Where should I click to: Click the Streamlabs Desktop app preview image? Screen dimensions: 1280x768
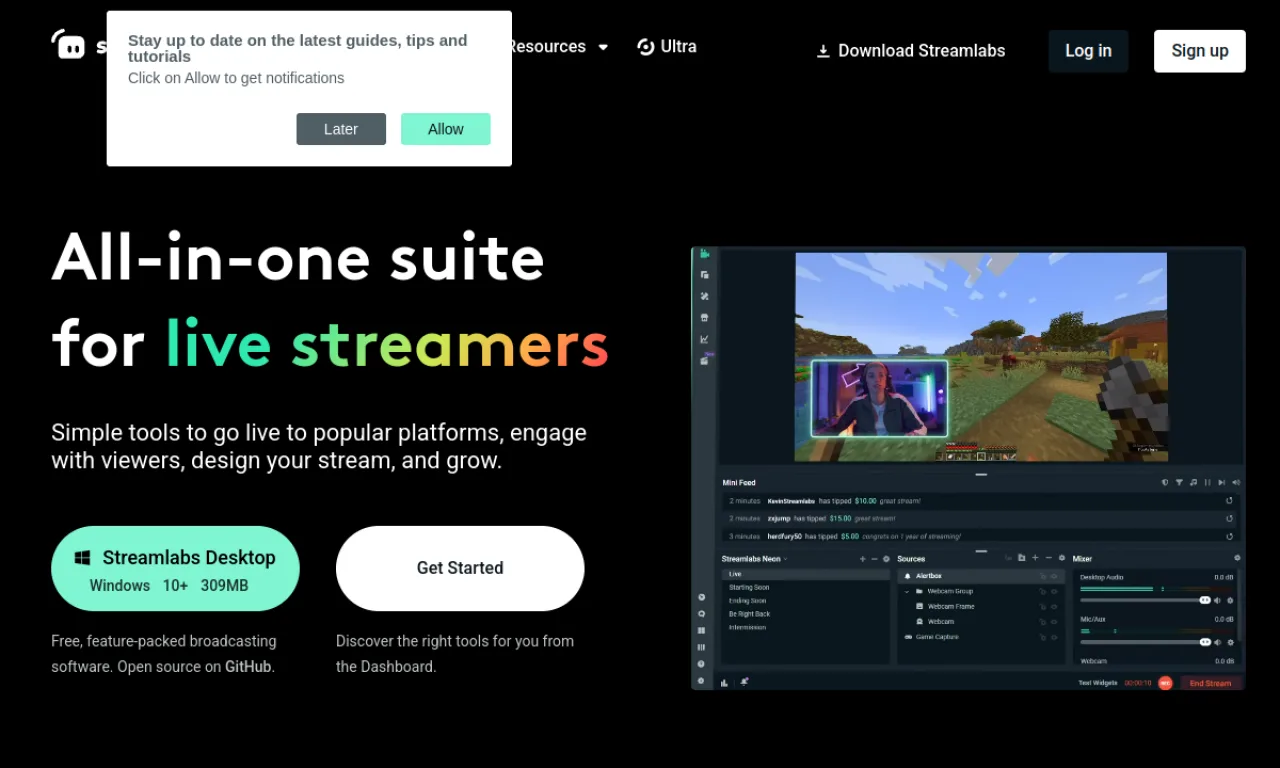968,469
